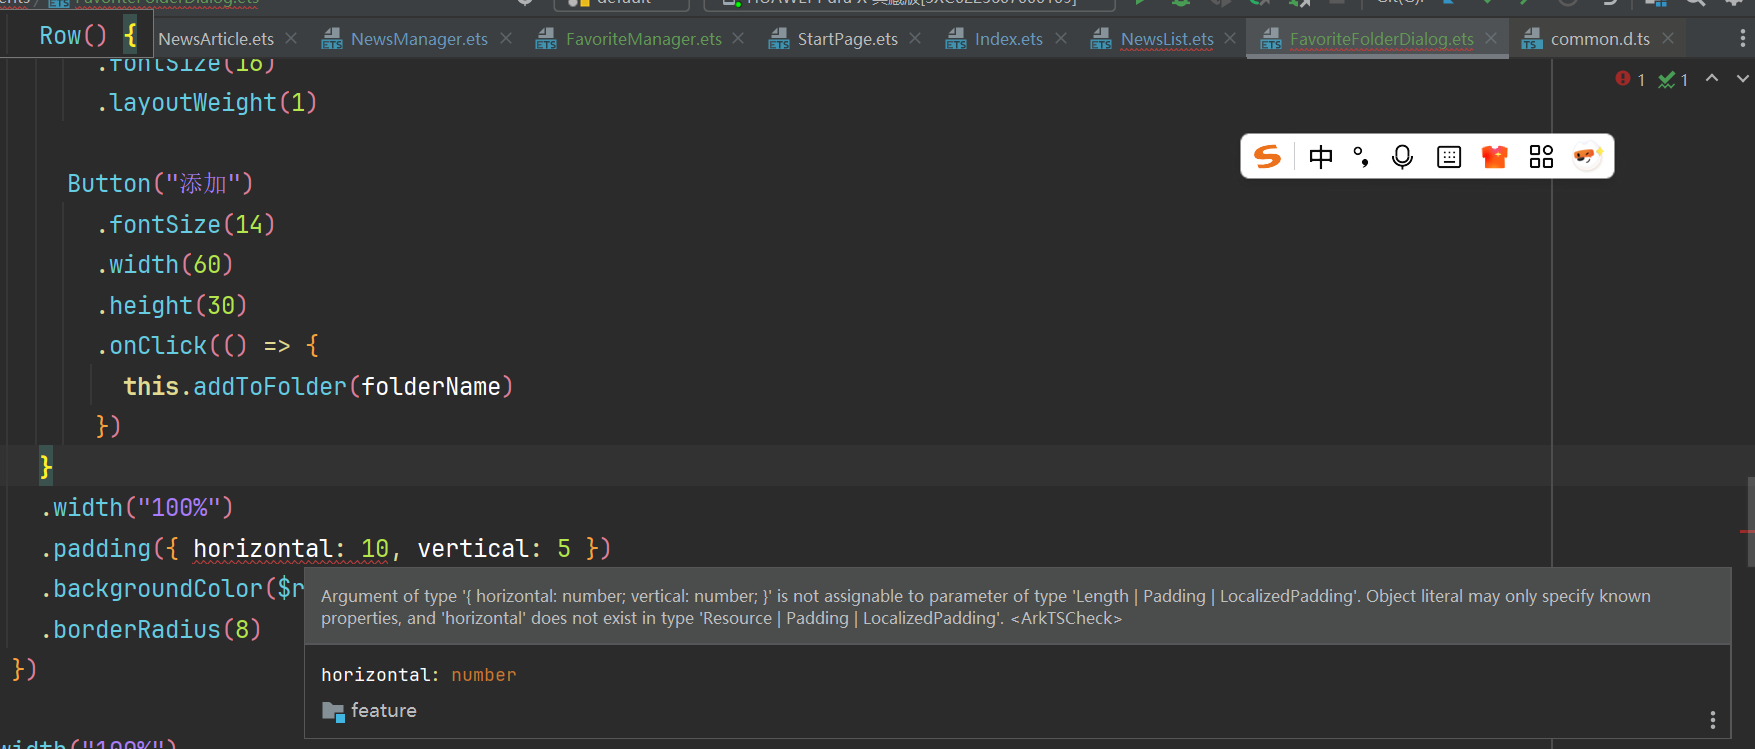The height and width of the screenshot is (749, 1755).
Task: Open the skin shop shirt icon
Action: (1494, 157)
